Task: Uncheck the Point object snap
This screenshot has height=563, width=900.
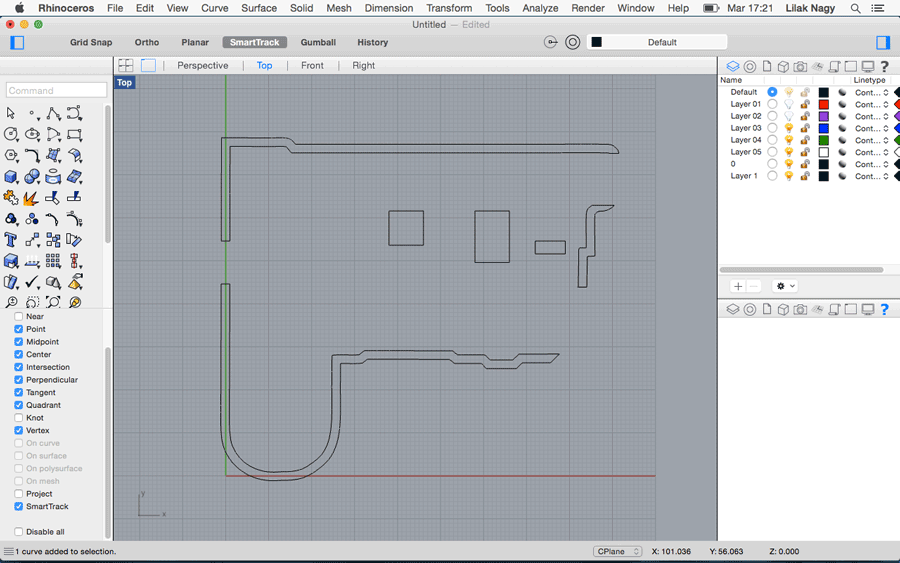Action: [18, 329]
